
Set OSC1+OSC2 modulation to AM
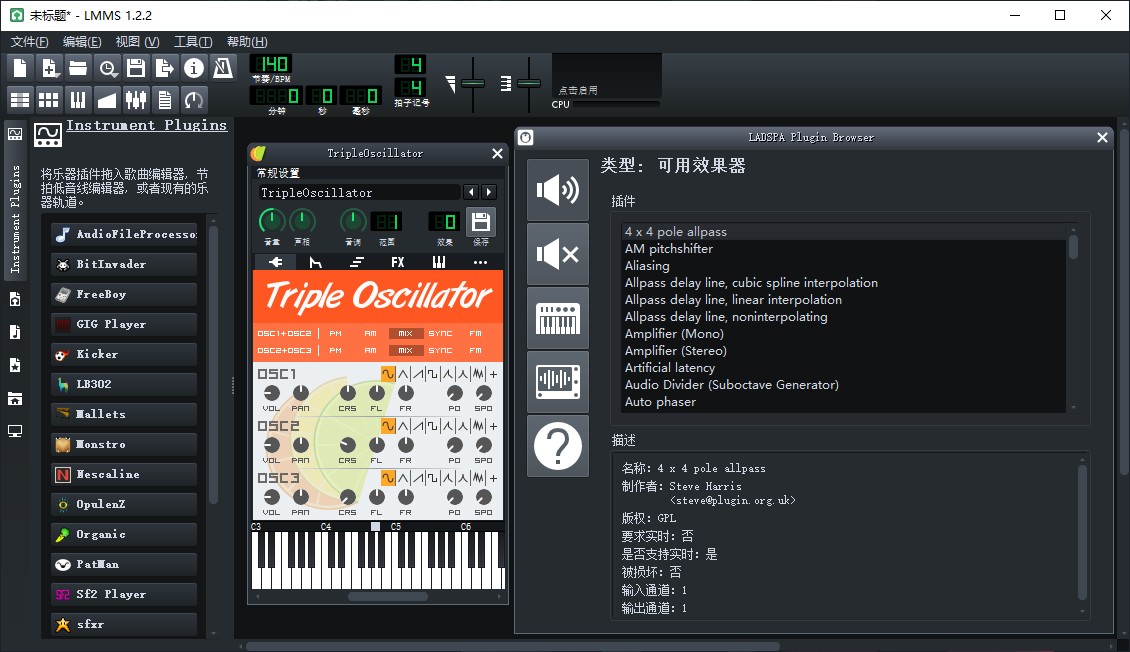tap(370, 334)
